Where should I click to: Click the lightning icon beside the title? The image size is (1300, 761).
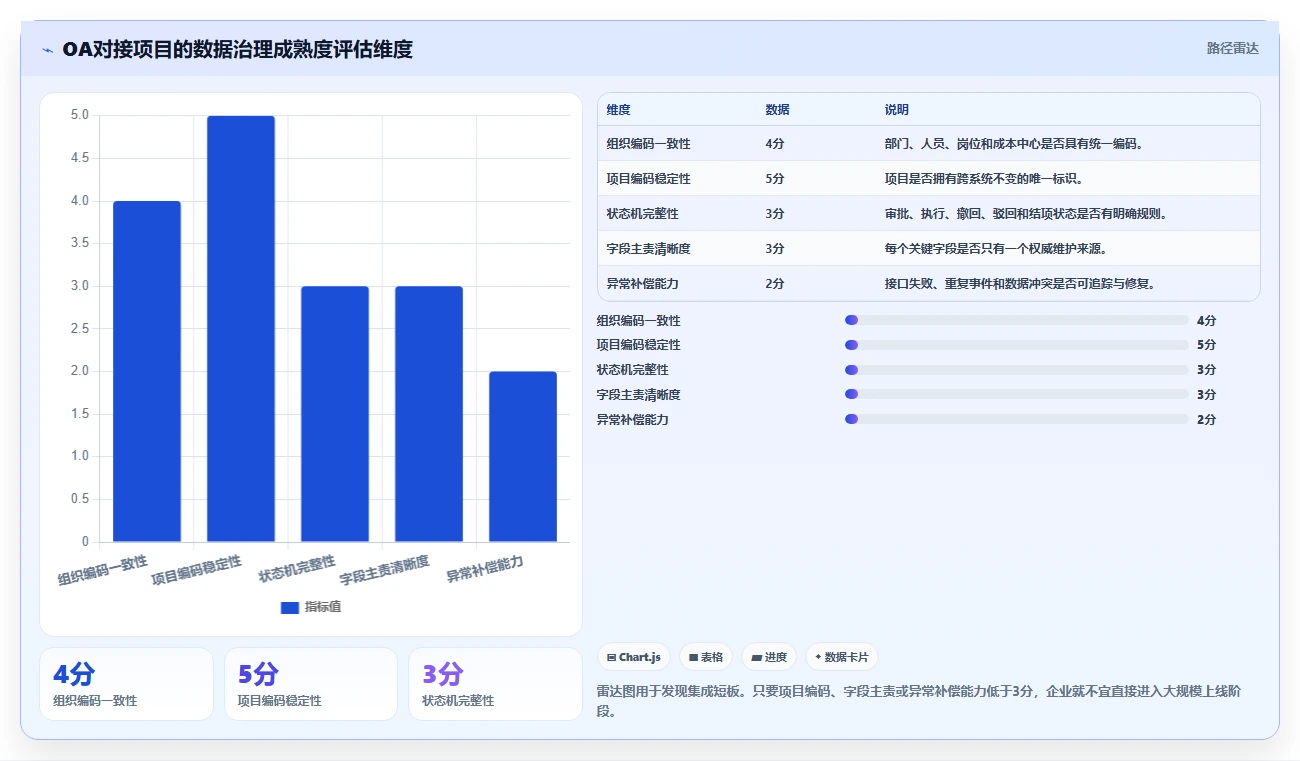point(48,50)
